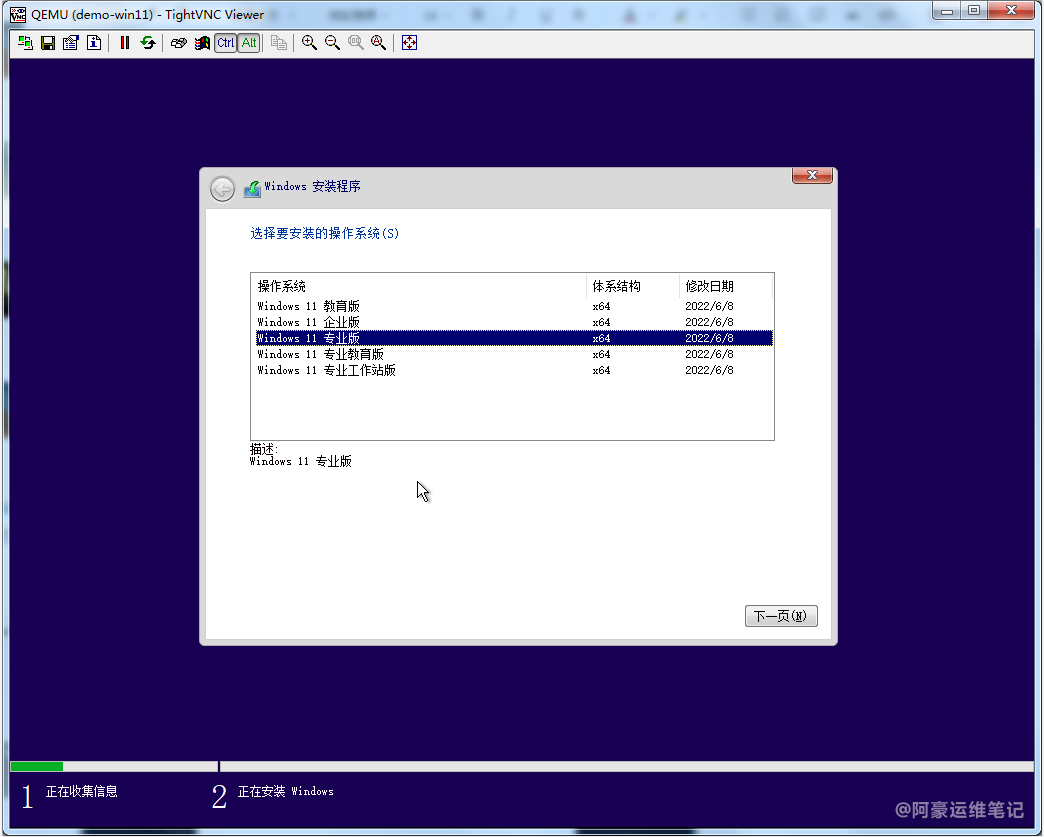Click the red Pause icon
Viewport: 1044px width, 837px height.
[125, 43]
